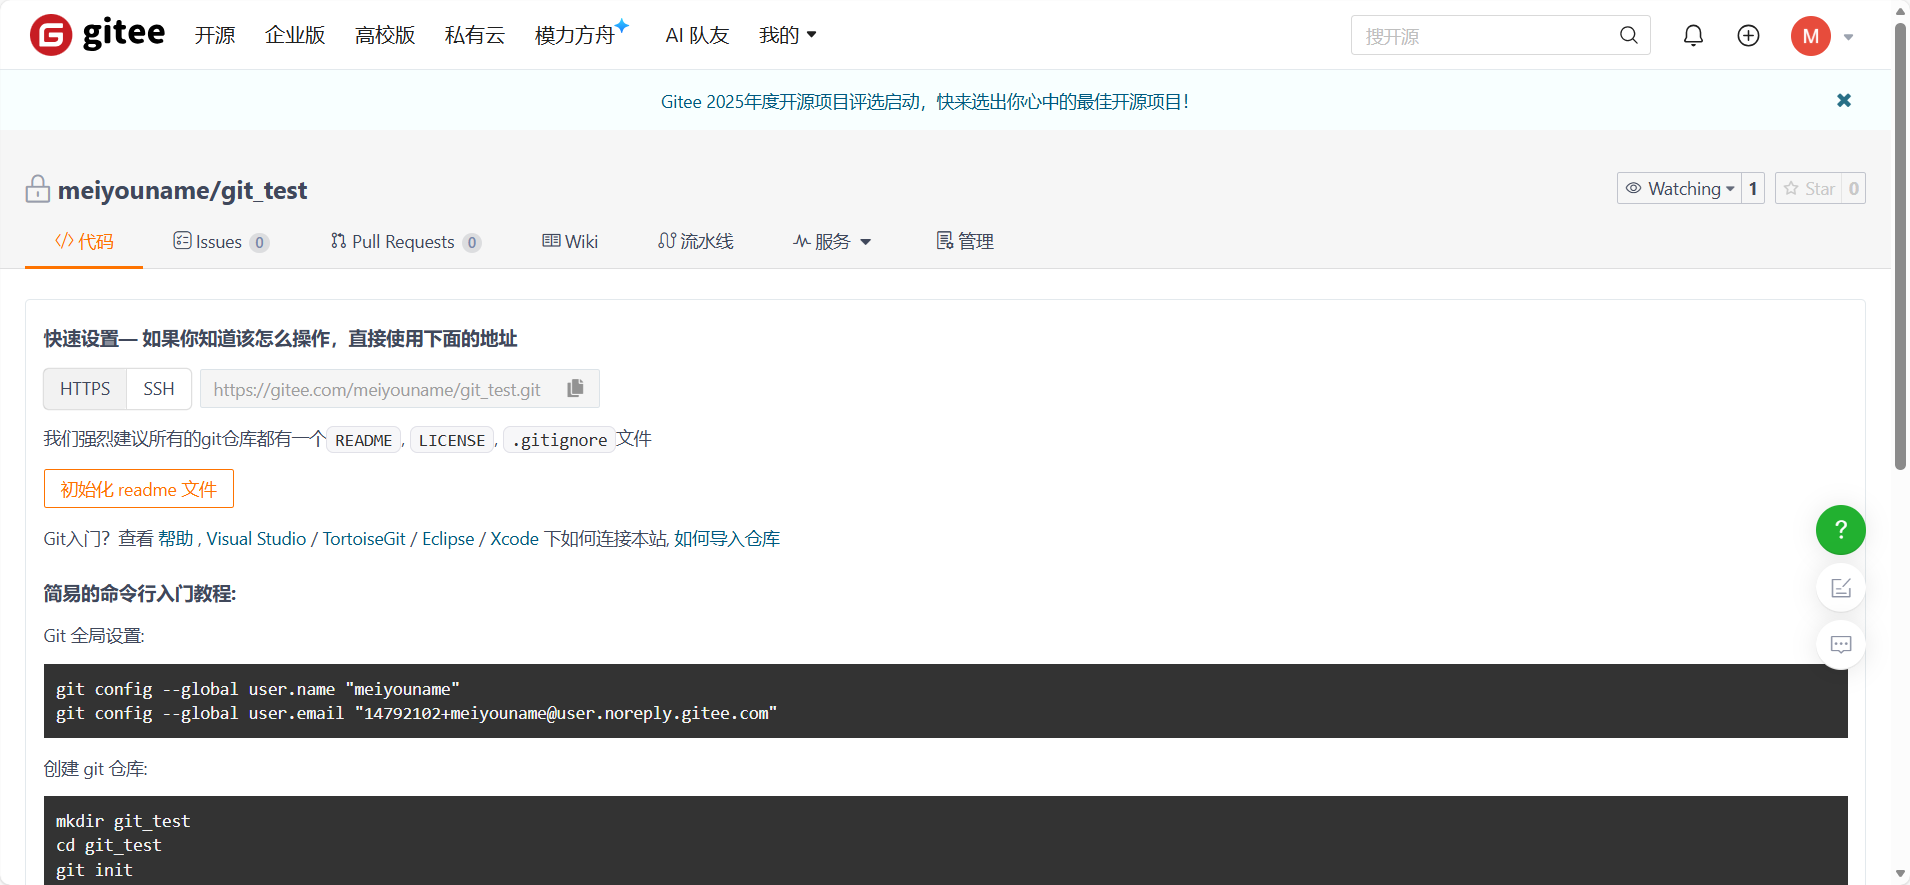
Task: Click the floating edit feedback icon
Action: pyautogui.click(x=1840, y=588)
